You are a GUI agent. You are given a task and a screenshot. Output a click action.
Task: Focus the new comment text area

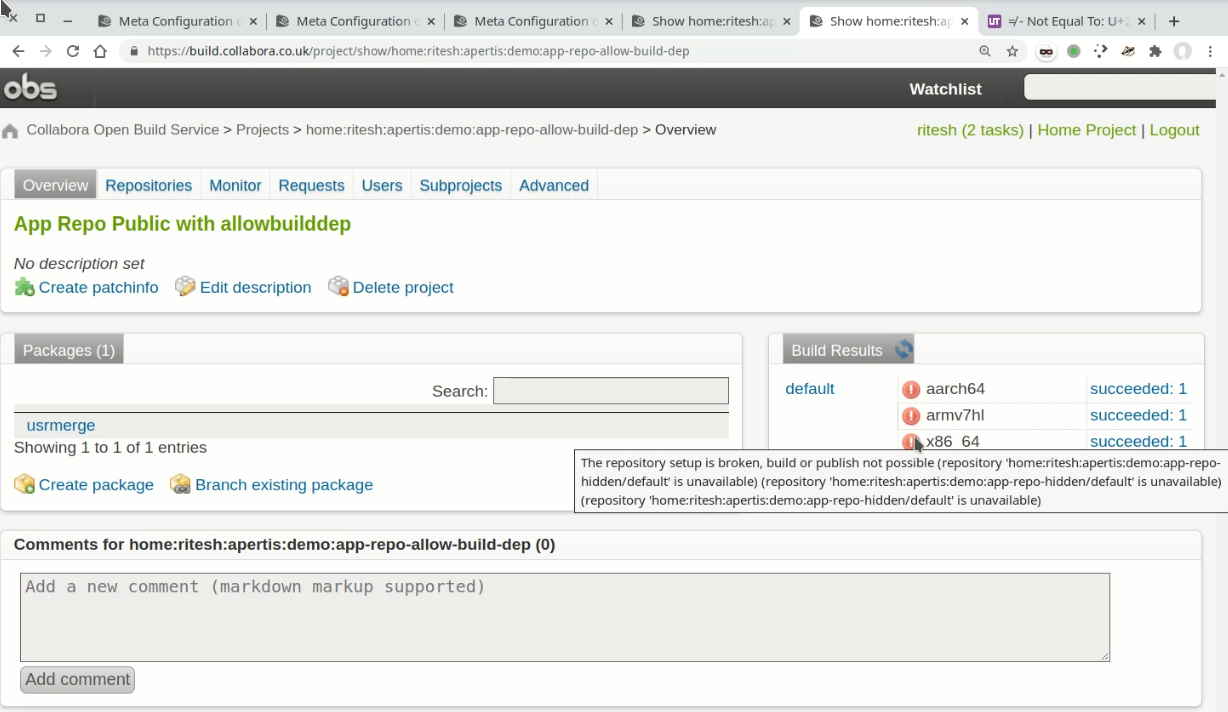click(565, 617)
